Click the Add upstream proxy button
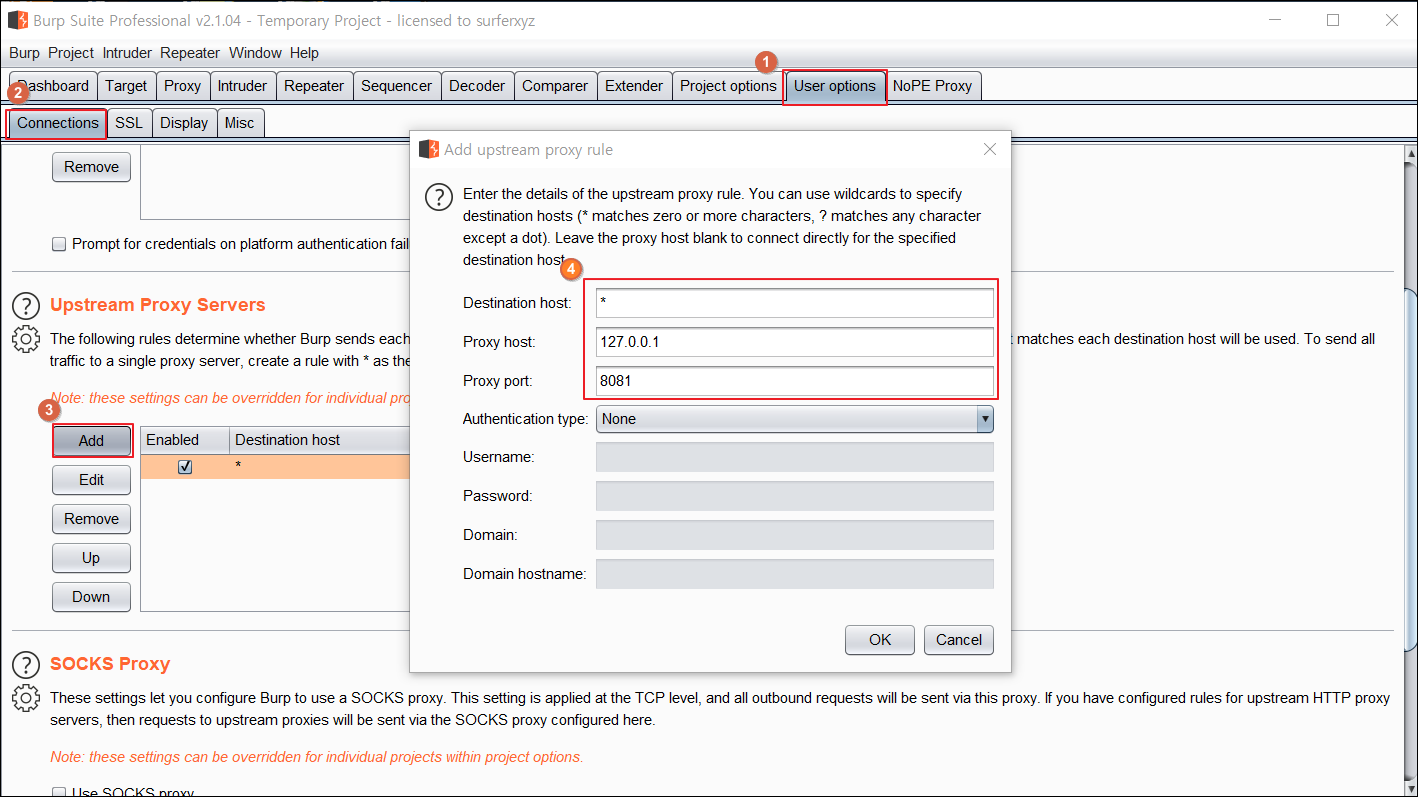Image resolution: width=1418 pixels, height=797 pixels. (91, 441)
